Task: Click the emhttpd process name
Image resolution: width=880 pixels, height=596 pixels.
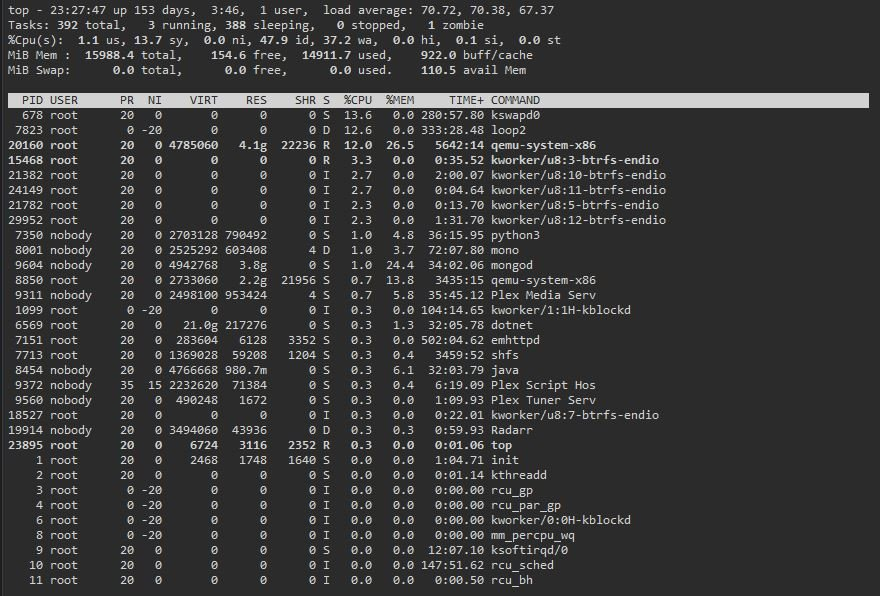Action: 515,340
